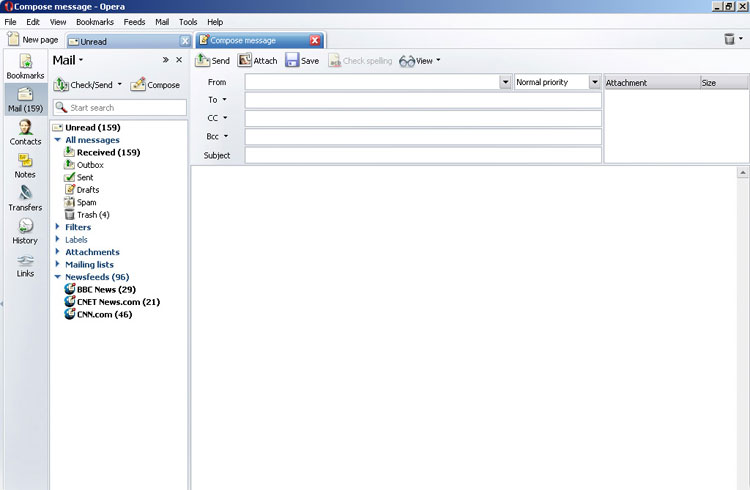
Task: Click the Attachment column header
Action: coord(651,83)
